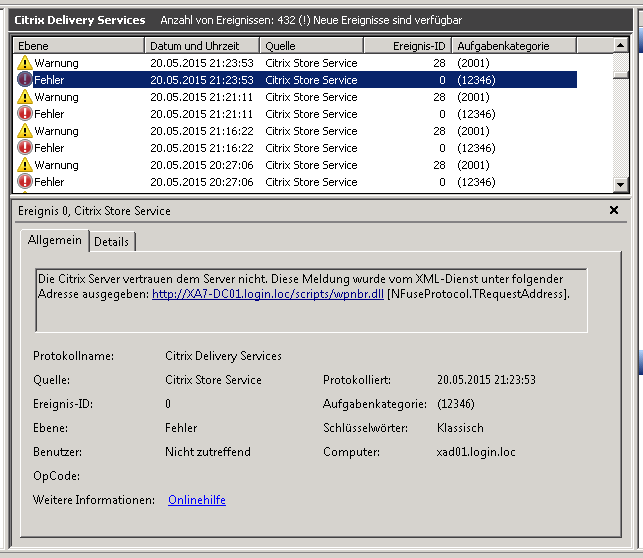This screenshot has width=643, height=558.
Task: Select the Warnung event at 20.05.2015 20:27:06
Action: (x=295, y=165)
